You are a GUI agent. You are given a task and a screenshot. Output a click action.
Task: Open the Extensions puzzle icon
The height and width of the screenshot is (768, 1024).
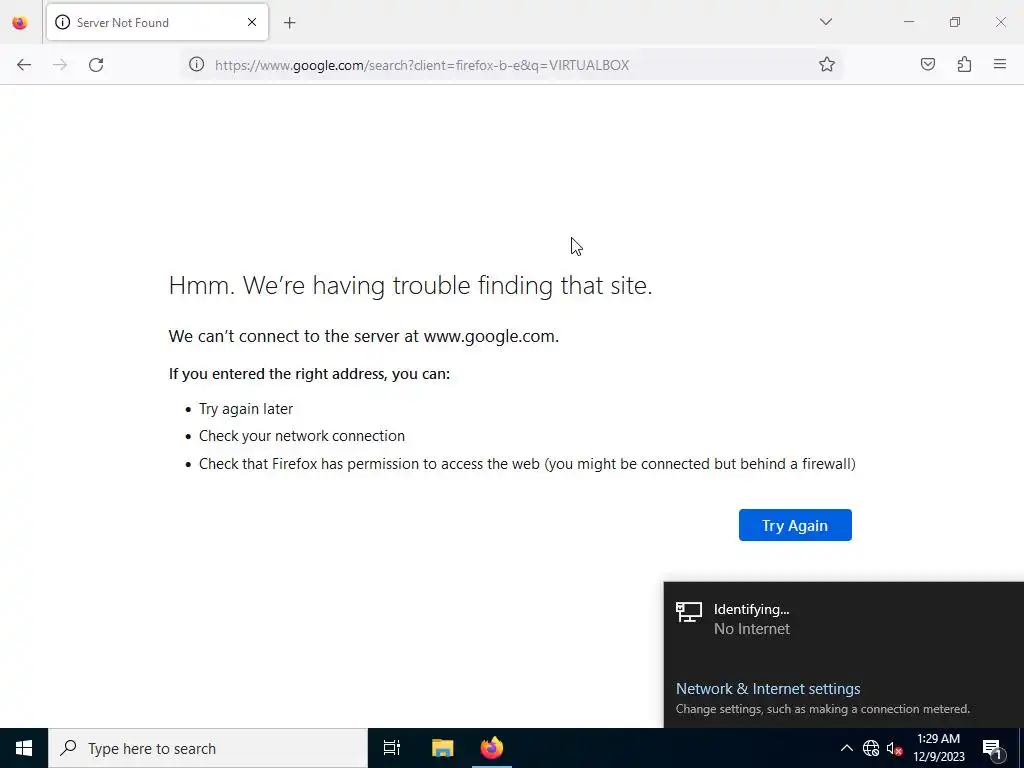(x=964, y=64)
